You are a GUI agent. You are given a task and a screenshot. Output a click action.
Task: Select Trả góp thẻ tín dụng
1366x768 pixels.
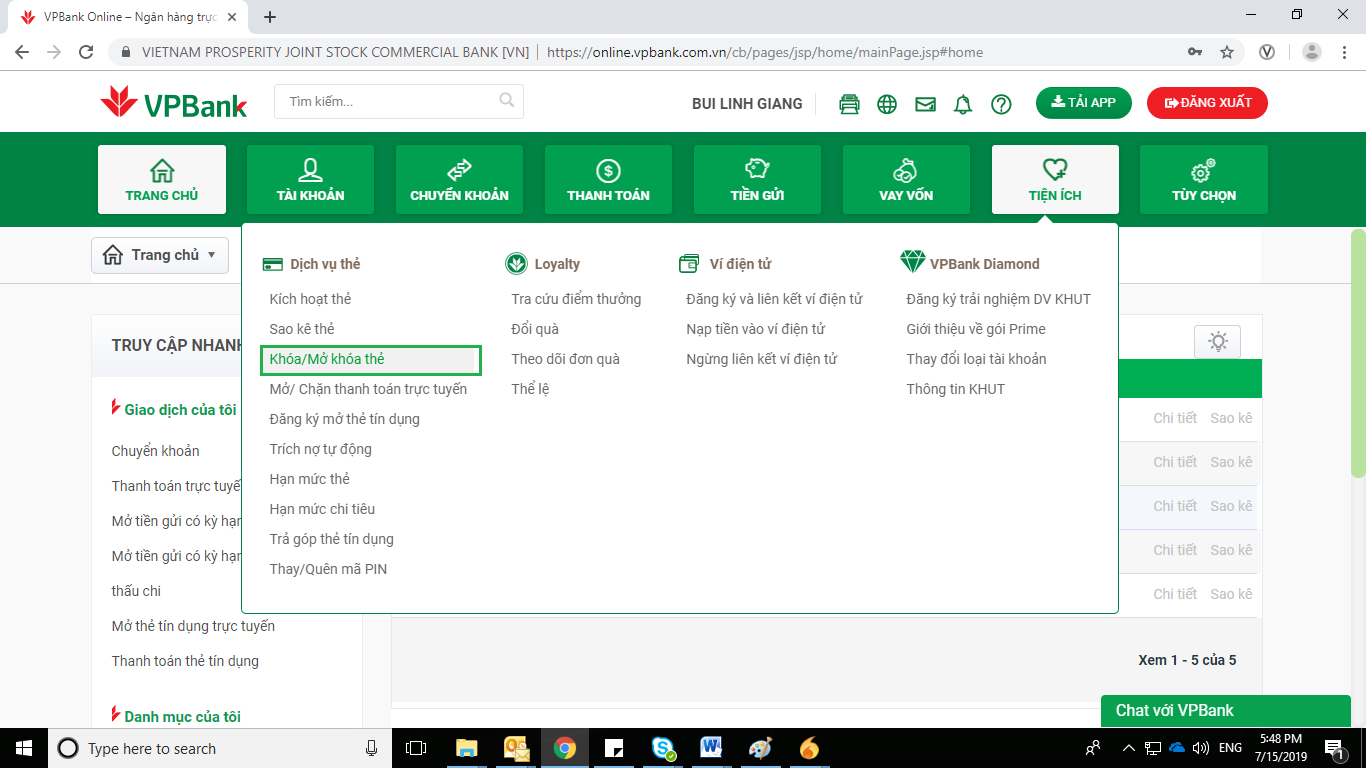click(x=331, y=539)
